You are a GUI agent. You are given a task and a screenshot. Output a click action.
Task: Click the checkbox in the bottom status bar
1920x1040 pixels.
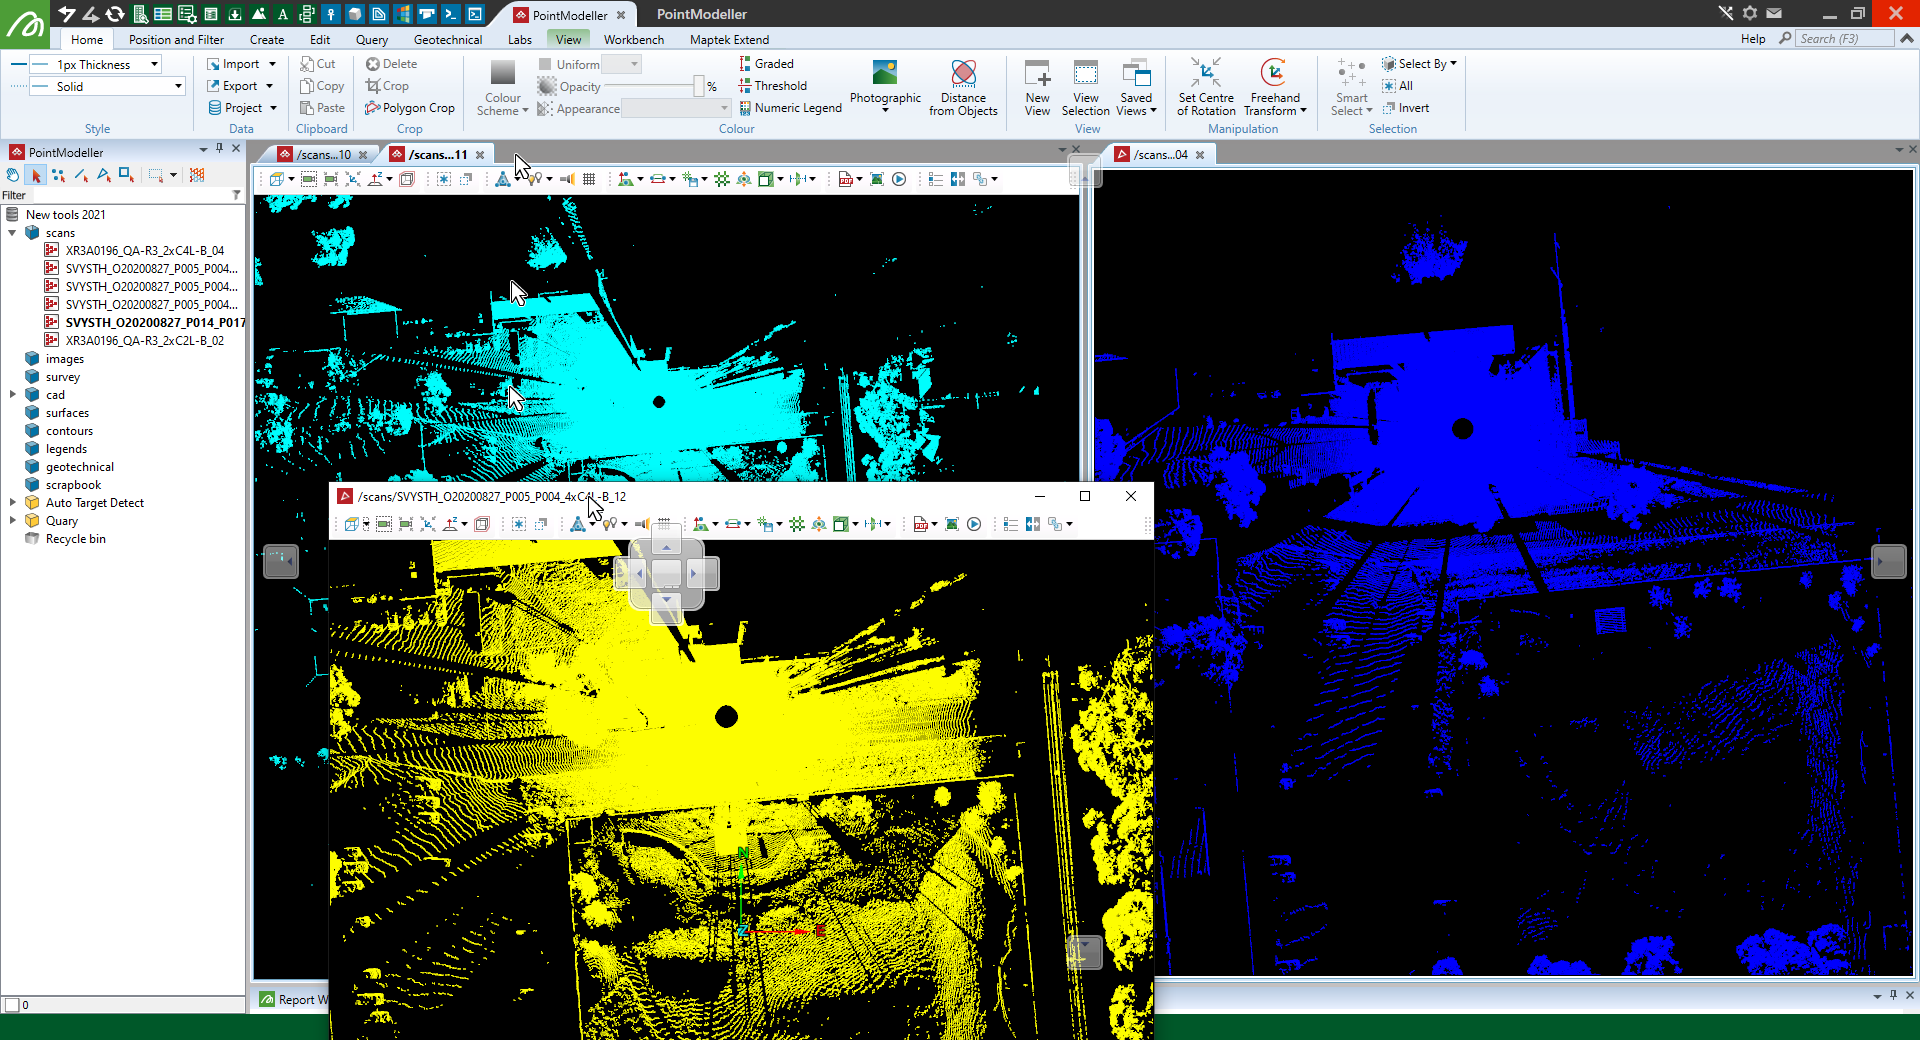[x=12, y=1005]
